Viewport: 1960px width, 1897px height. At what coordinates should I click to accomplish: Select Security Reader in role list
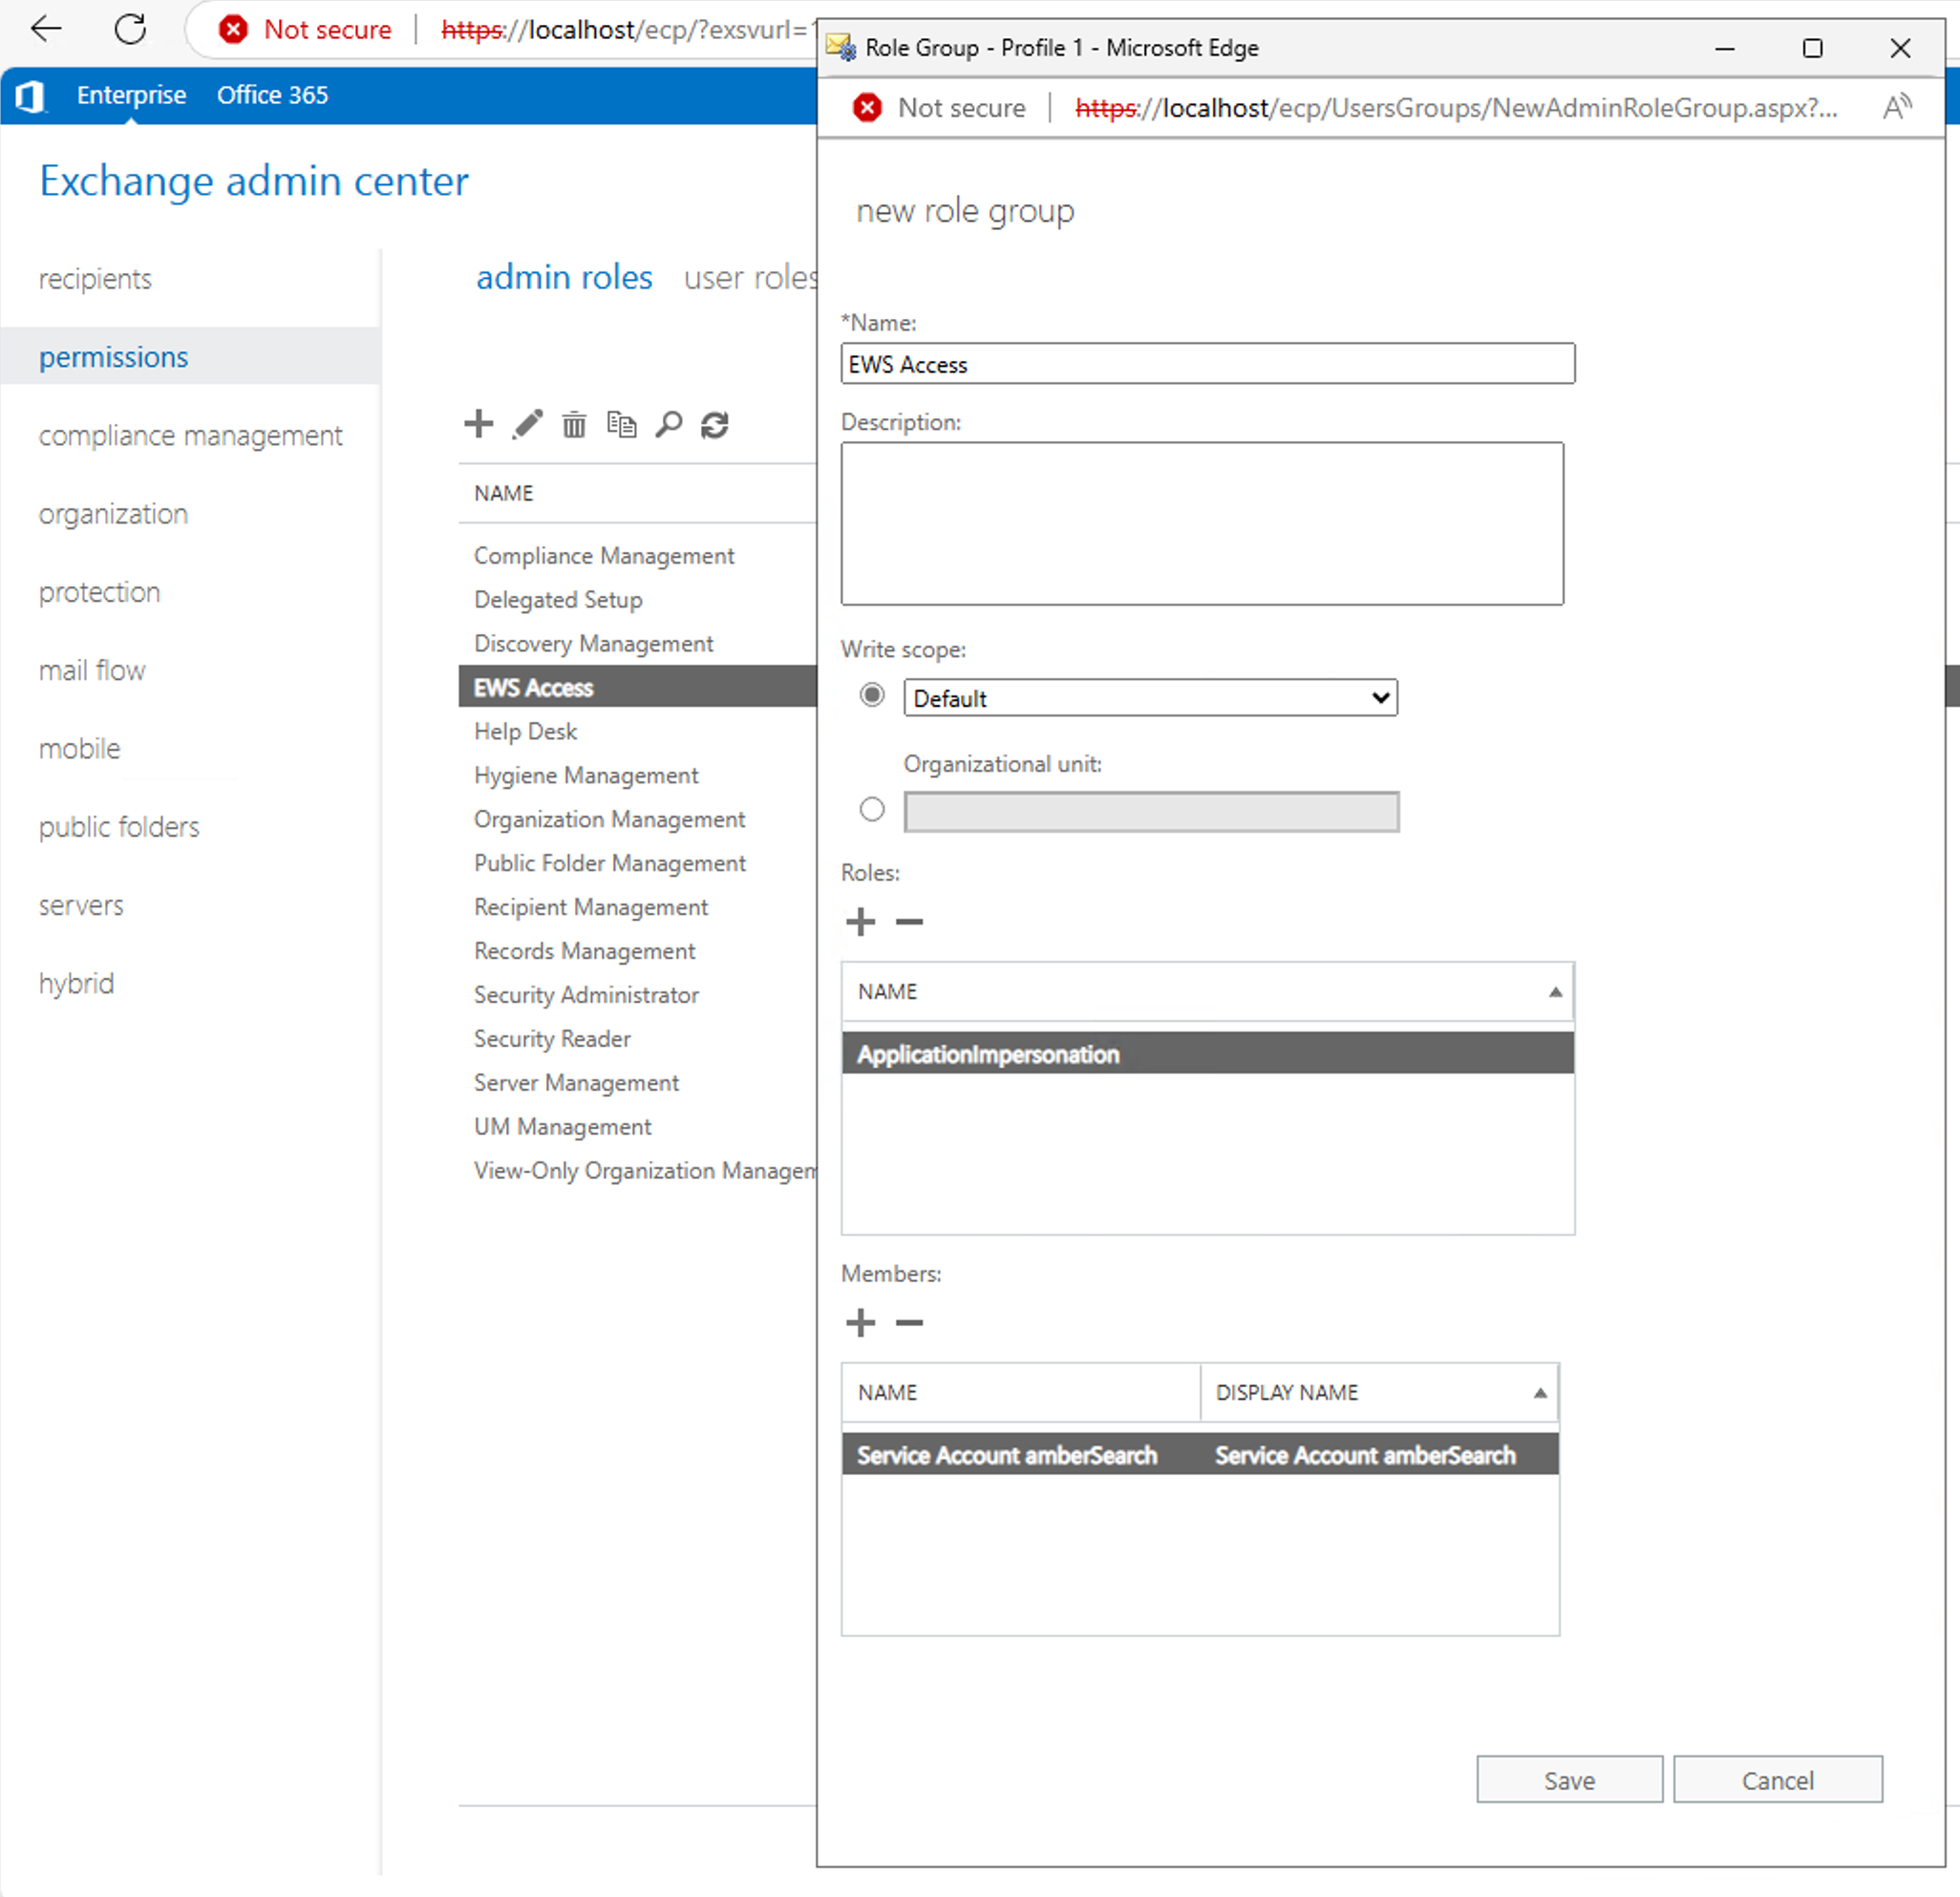click(x=552, y=1039)
